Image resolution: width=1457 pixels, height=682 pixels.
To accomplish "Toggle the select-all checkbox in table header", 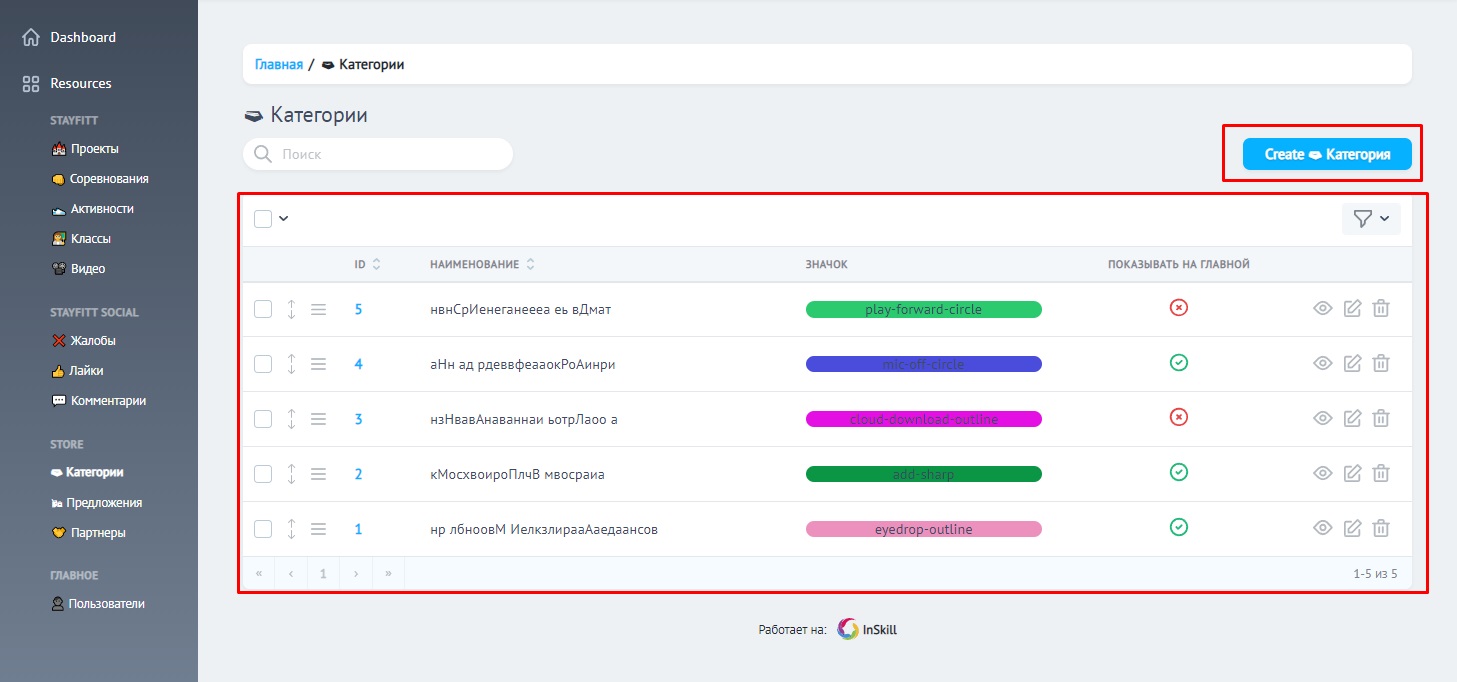I will point(263,219).
